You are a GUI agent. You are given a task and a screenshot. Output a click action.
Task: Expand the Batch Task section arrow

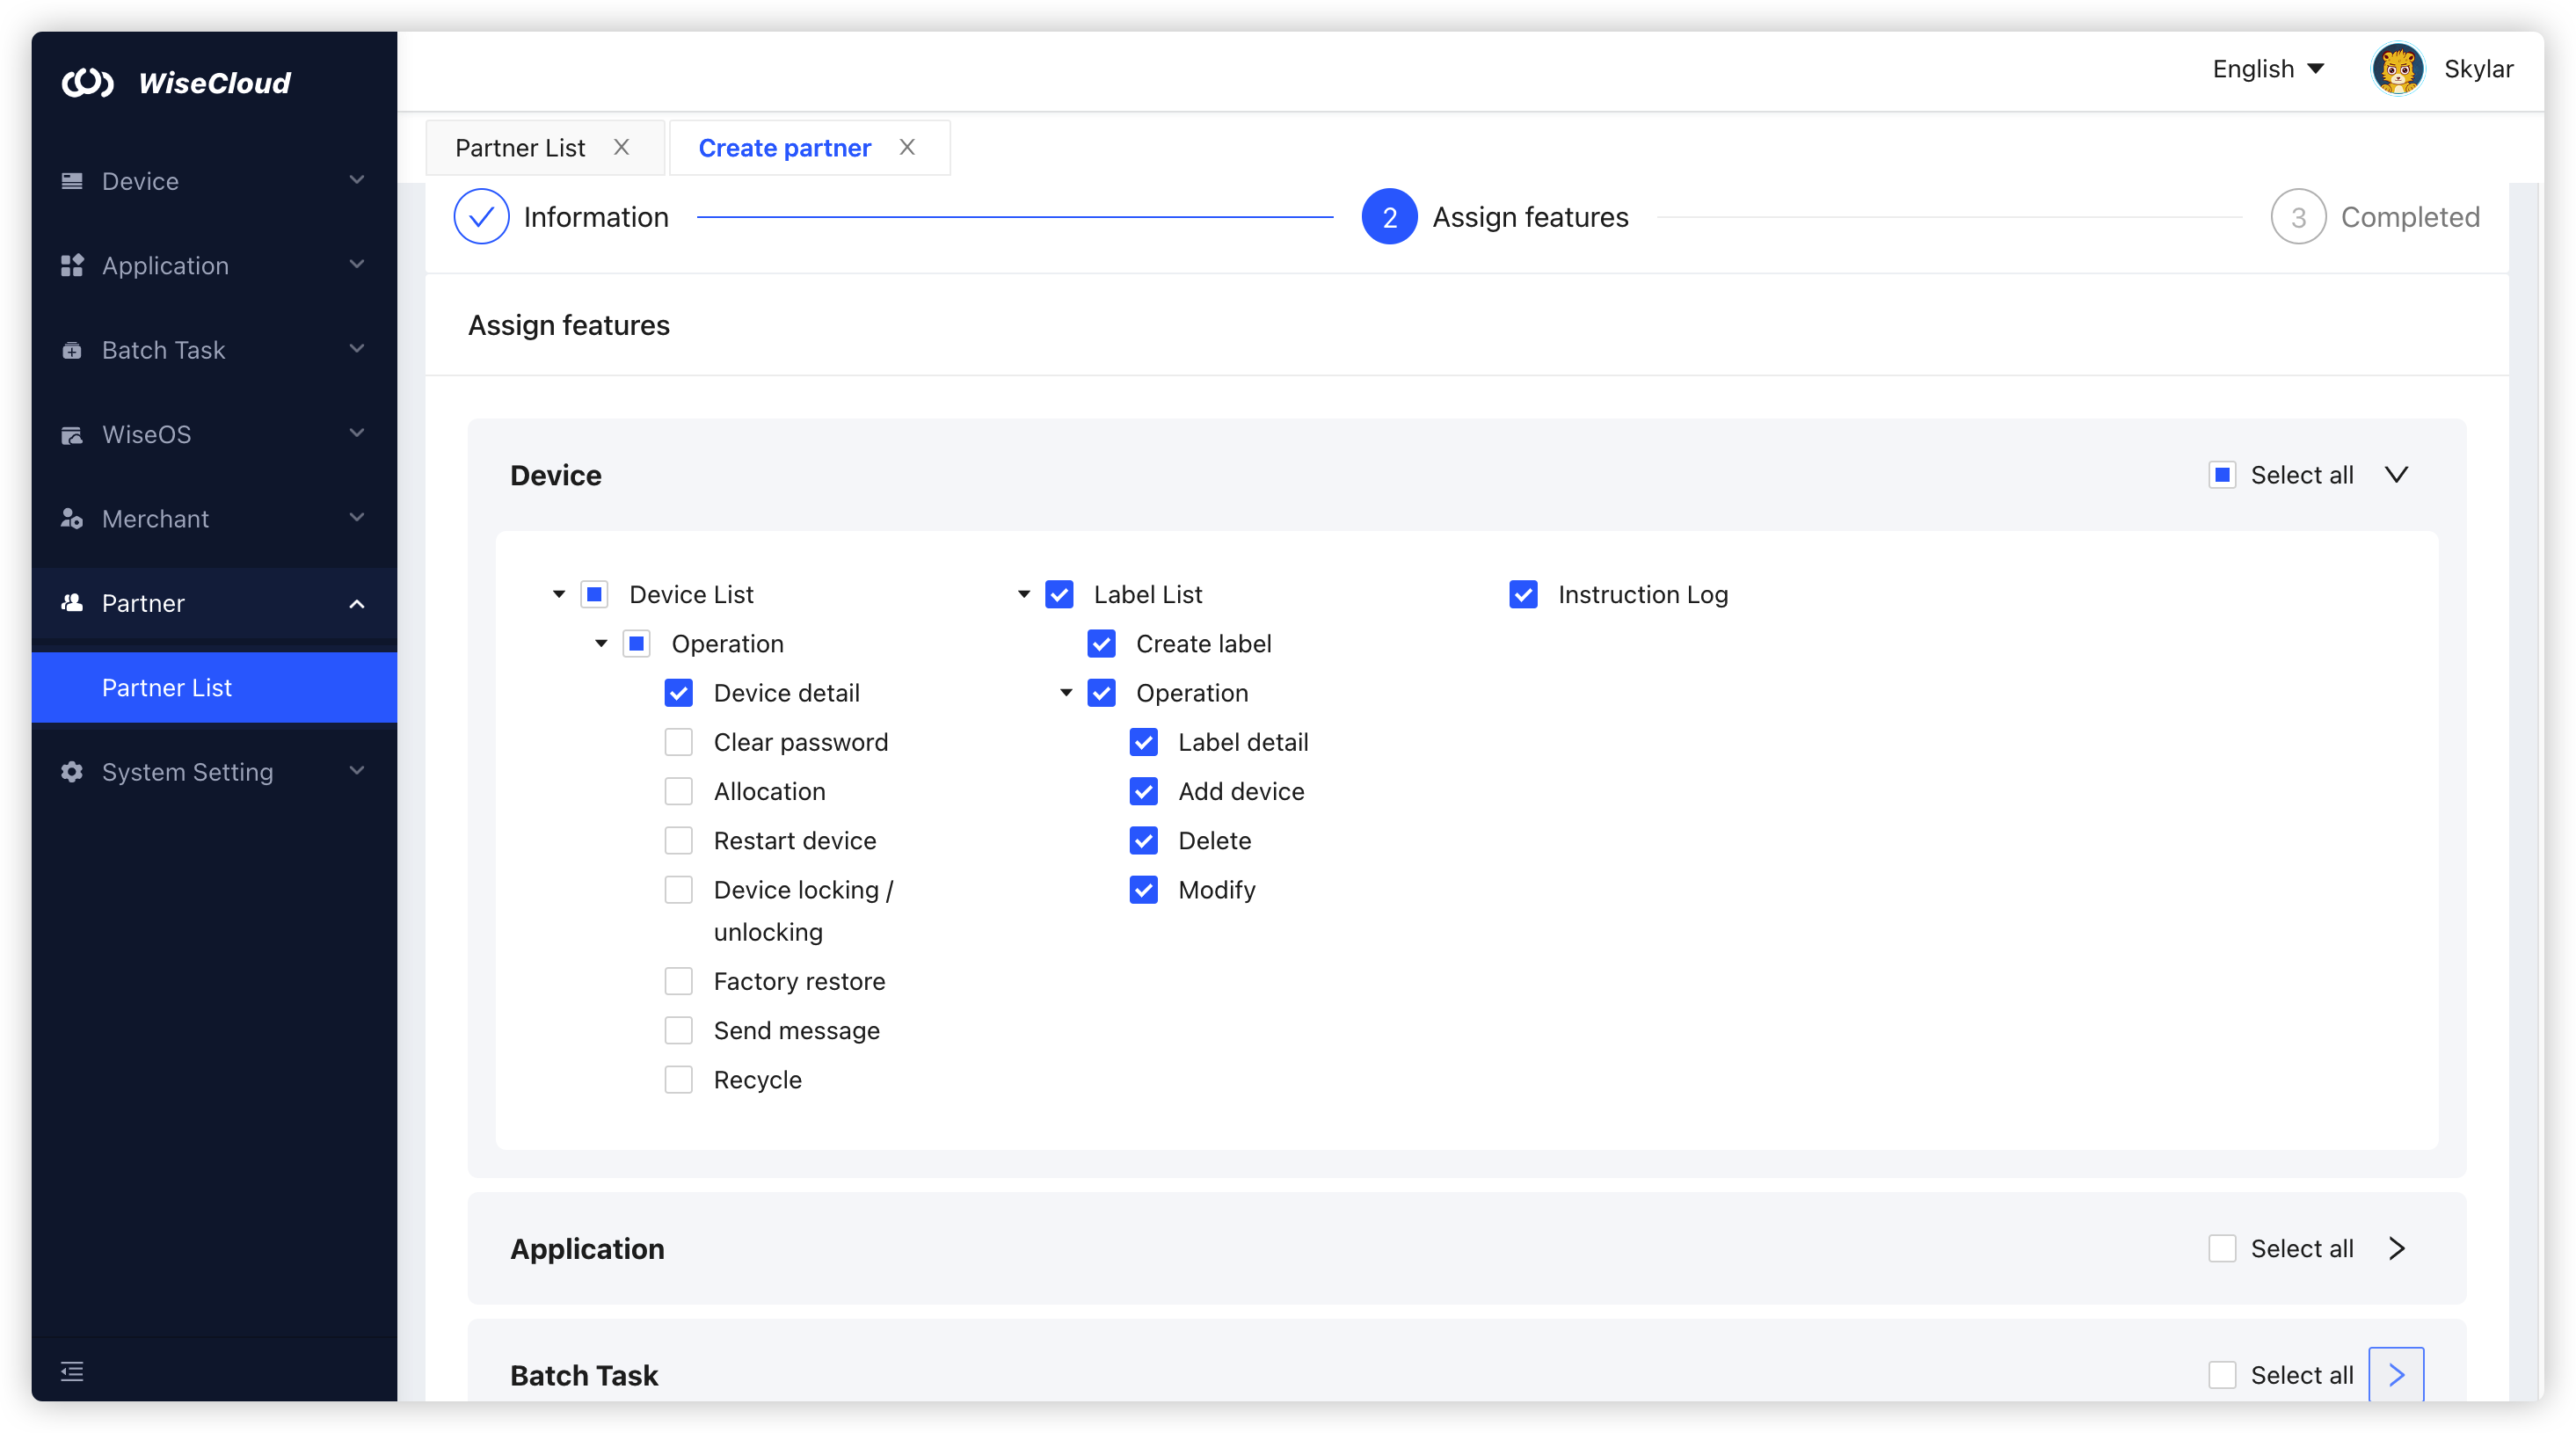pos(2396,1375)
